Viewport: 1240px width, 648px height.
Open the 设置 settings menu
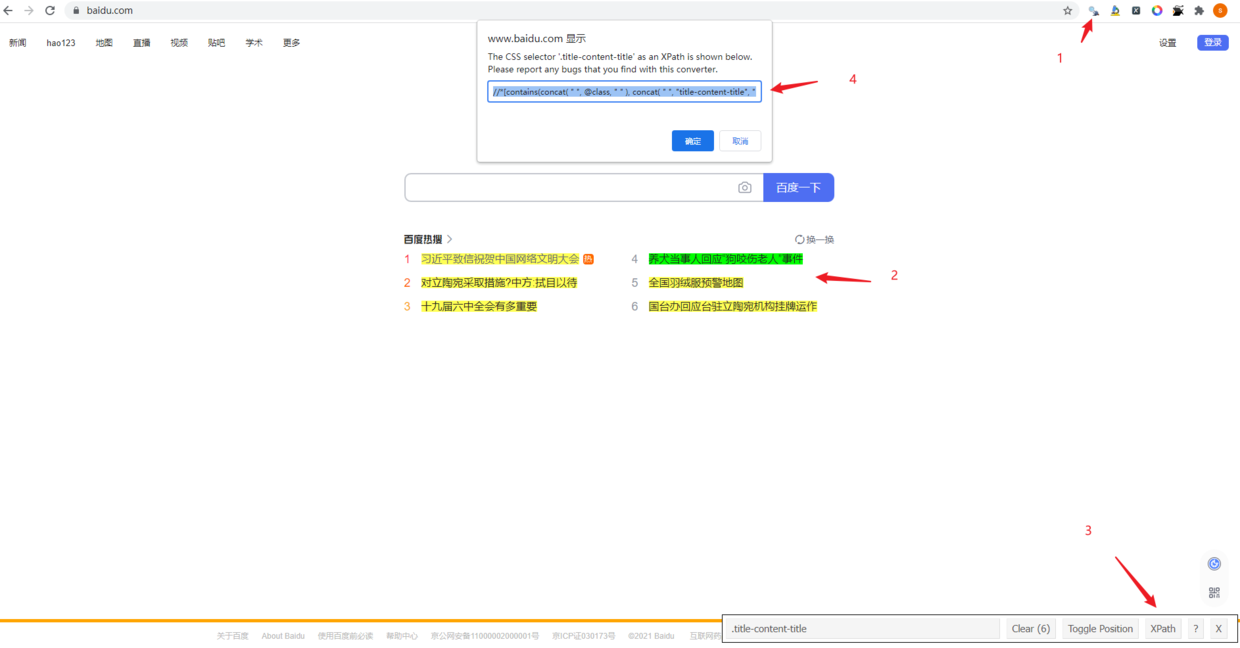tap(1167, 43)
